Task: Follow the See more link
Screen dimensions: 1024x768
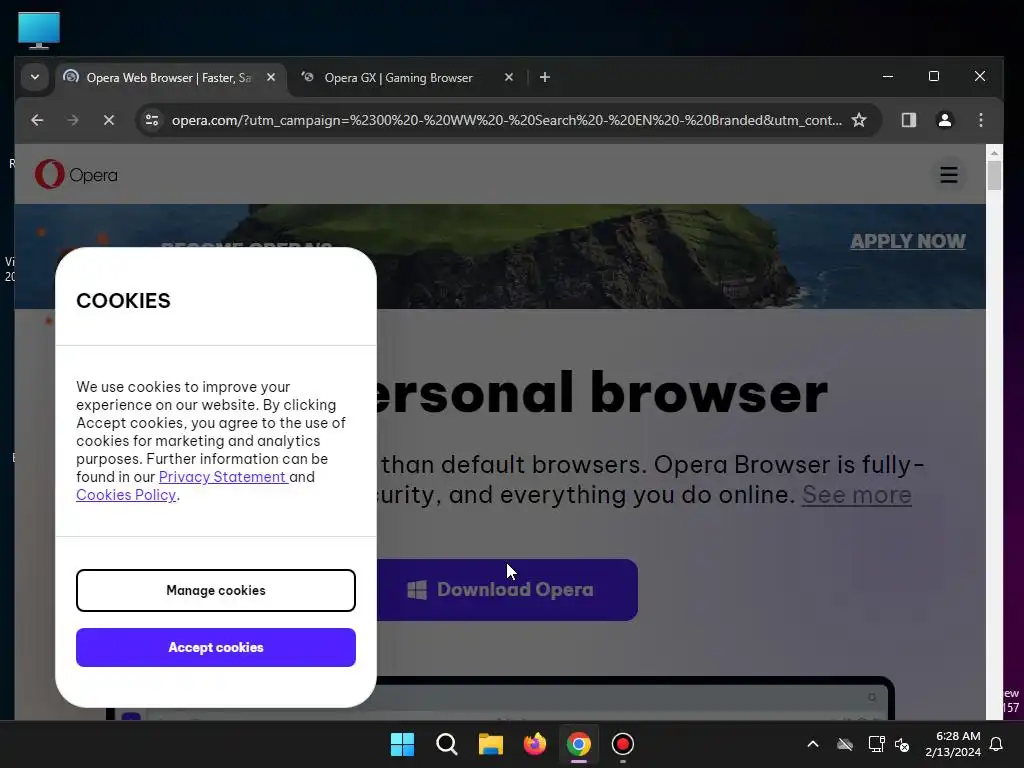Action: [x=856, y=495]
